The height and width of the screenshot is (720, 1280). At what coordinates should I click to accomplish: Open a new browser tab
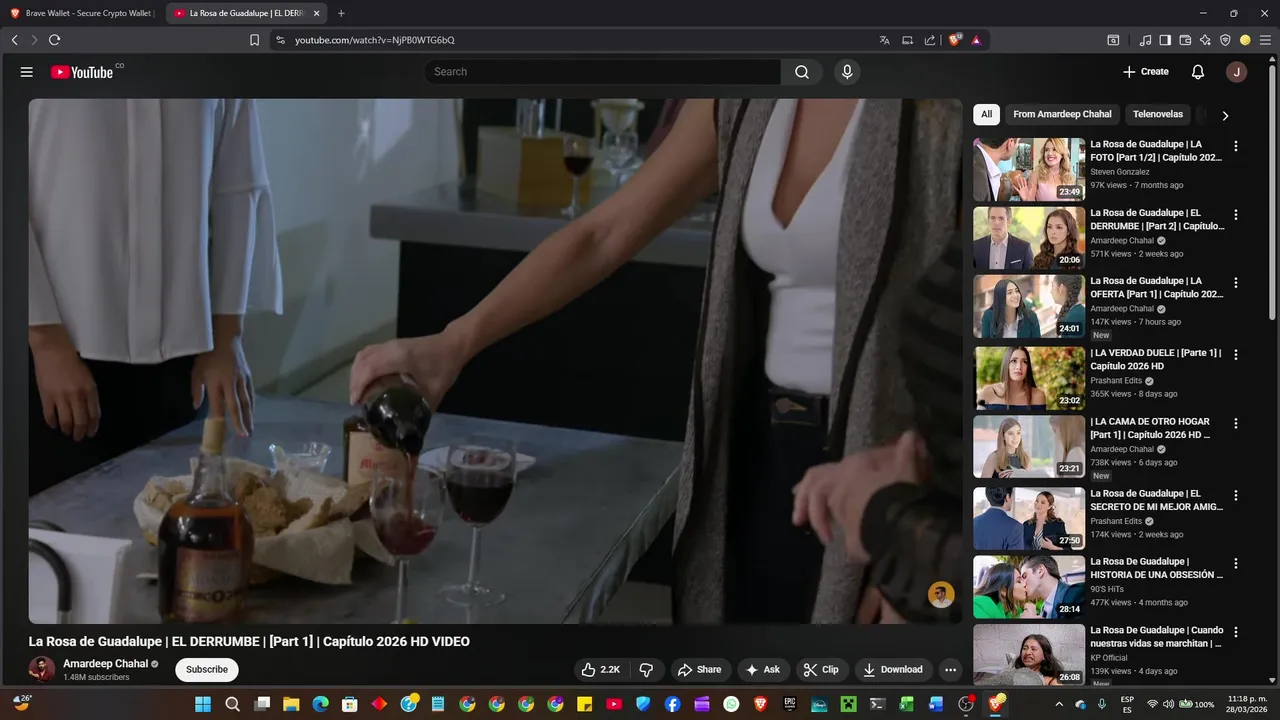click(341, 13)
